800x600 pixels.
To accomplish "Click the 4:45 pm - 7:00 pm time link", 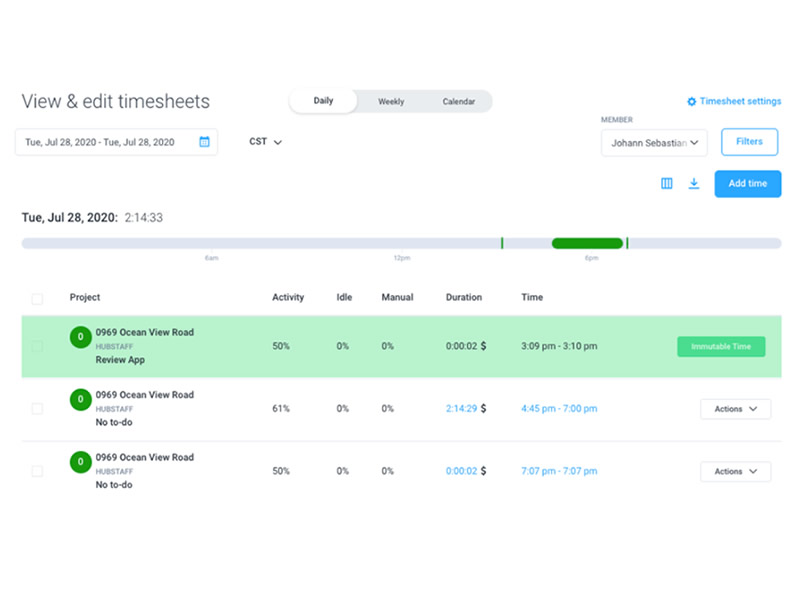I will (x=559, y=409).
